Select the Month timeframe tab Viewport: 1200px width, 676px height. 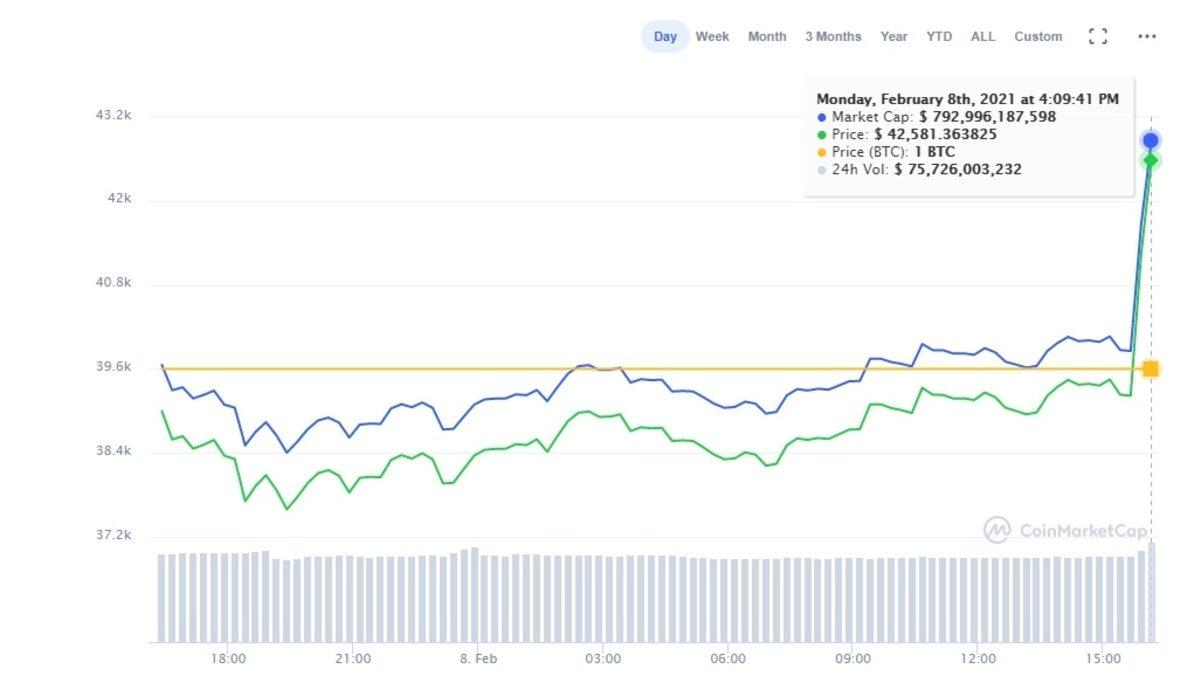766,36
